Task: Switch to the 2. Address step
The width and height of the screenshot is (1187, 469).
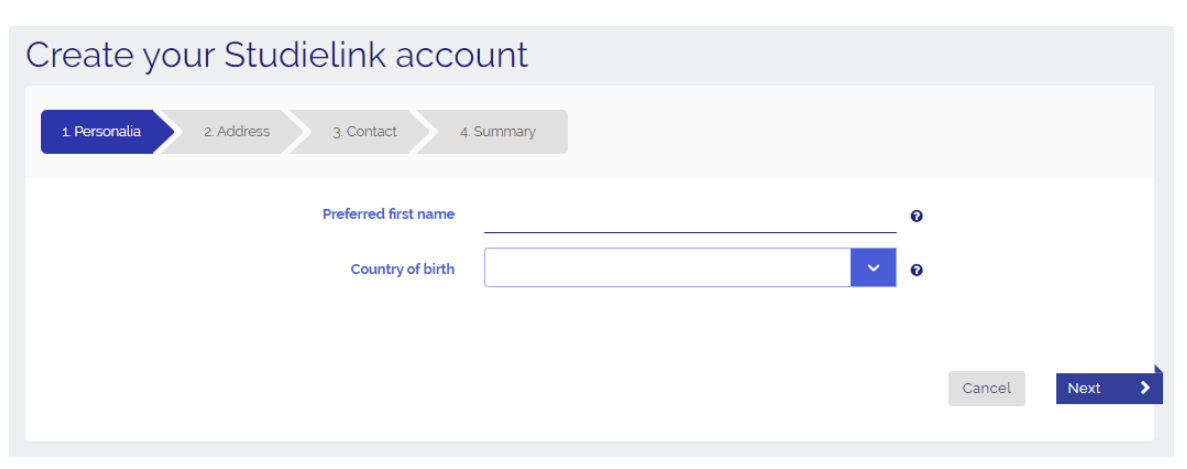Action: pos(237,131)
